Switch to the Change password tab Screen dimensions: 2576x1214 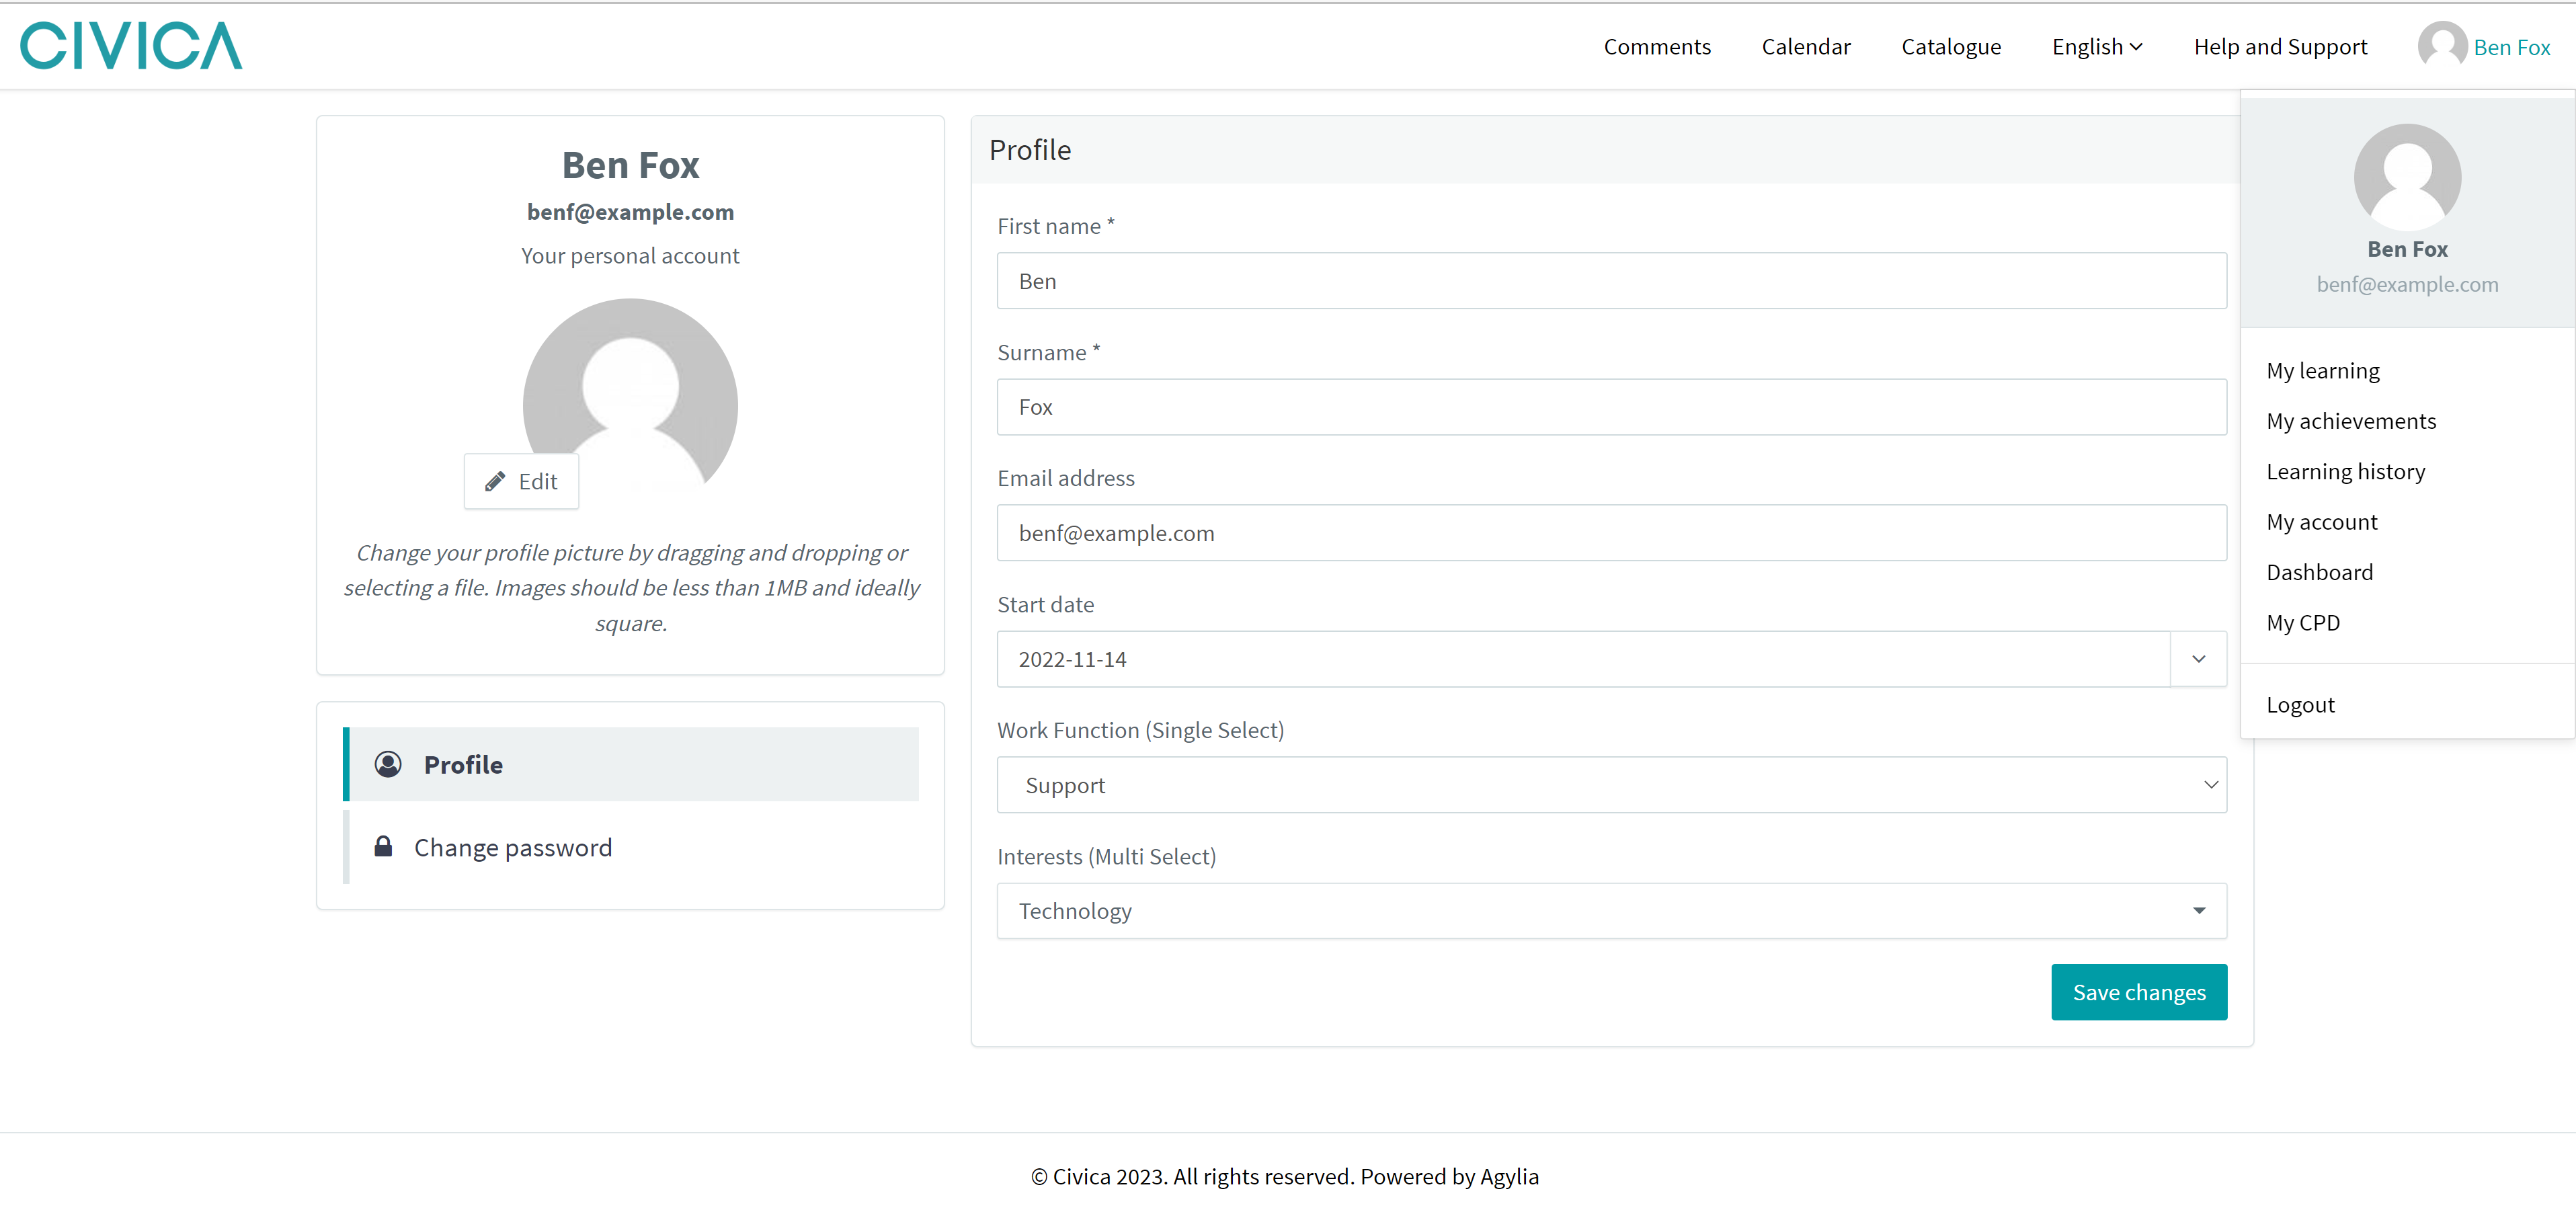(630, 847)
